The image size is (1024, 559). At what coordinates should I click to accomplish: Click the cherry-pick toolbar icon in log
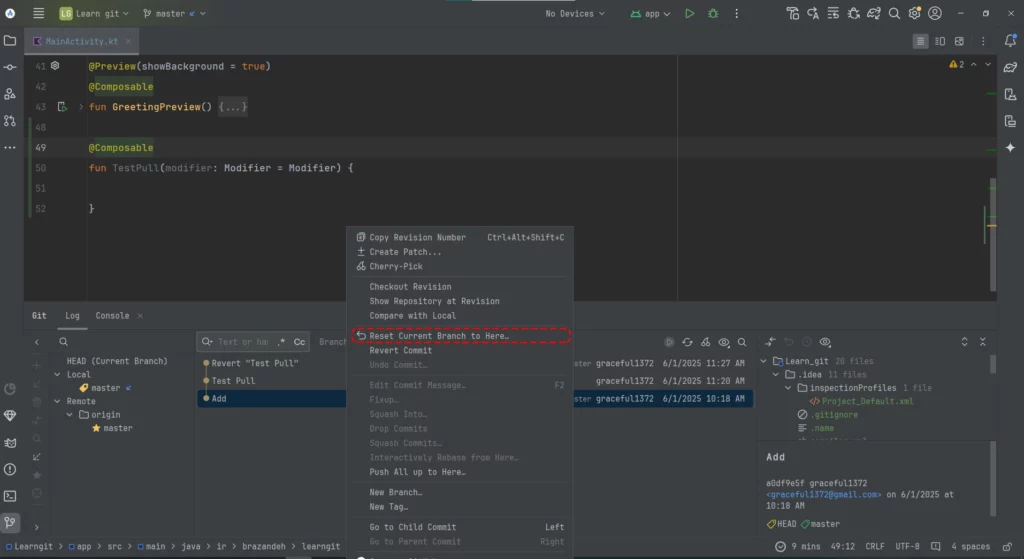coord(705,342)
